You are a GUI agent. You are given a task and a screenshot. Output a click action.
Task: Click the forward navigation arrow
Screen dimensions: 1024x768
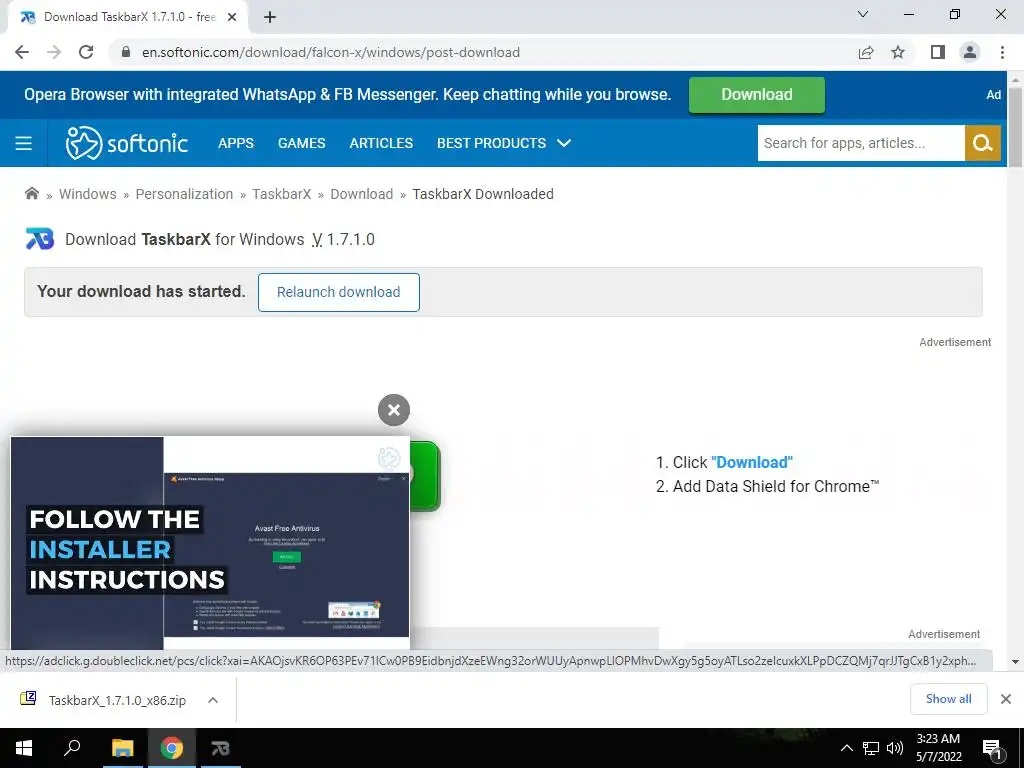pyautogui.click(x=54, y=52)
